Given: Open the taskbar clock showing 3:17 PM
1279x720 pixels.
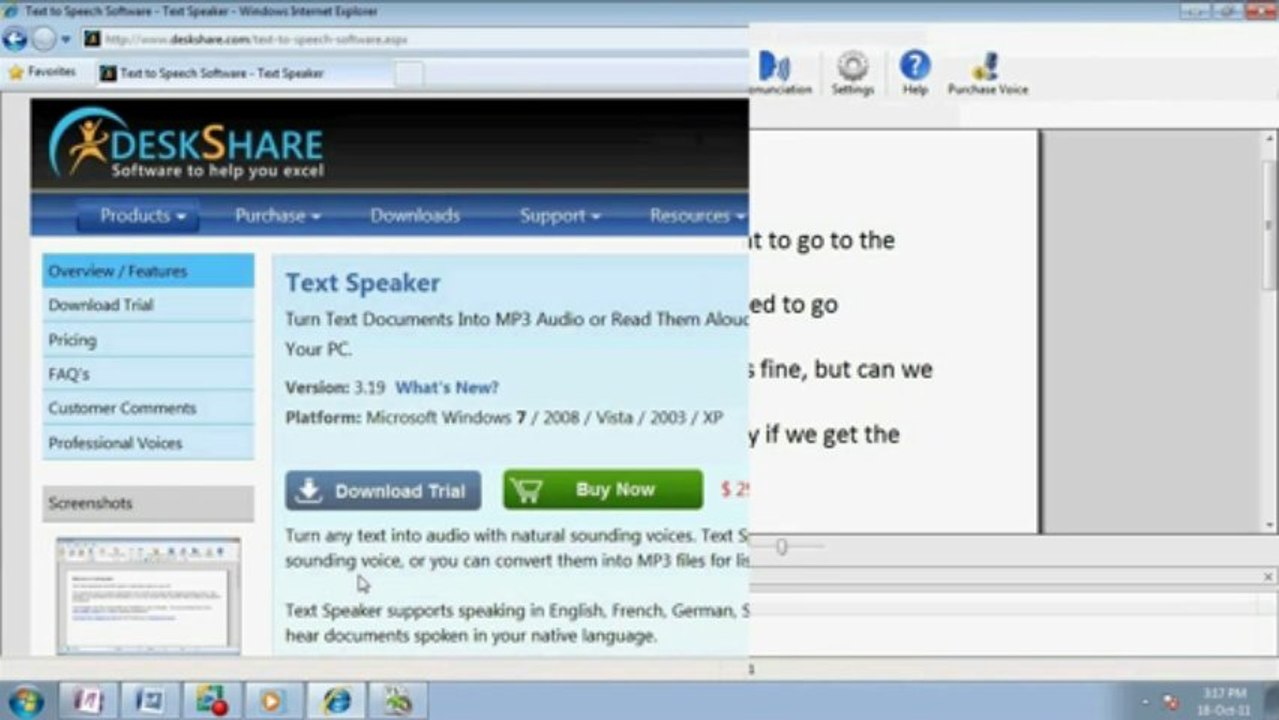Looking at the screenshot, I should pos(1225,701).
